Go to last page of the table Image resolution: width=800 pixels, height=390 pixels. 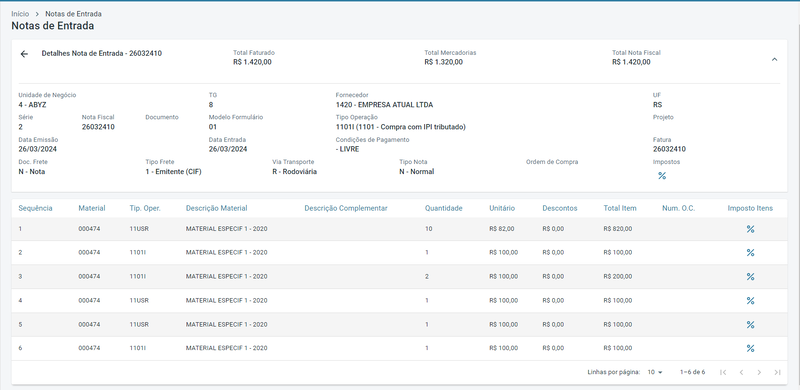pyautogui.click(x=777, y=372)
